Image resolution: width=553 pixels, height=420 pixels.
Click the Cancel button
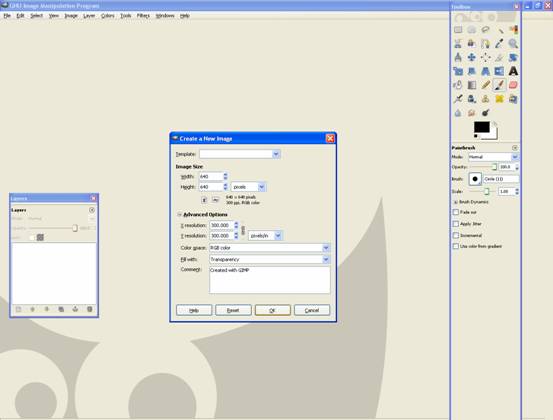(x=312, y=310)
